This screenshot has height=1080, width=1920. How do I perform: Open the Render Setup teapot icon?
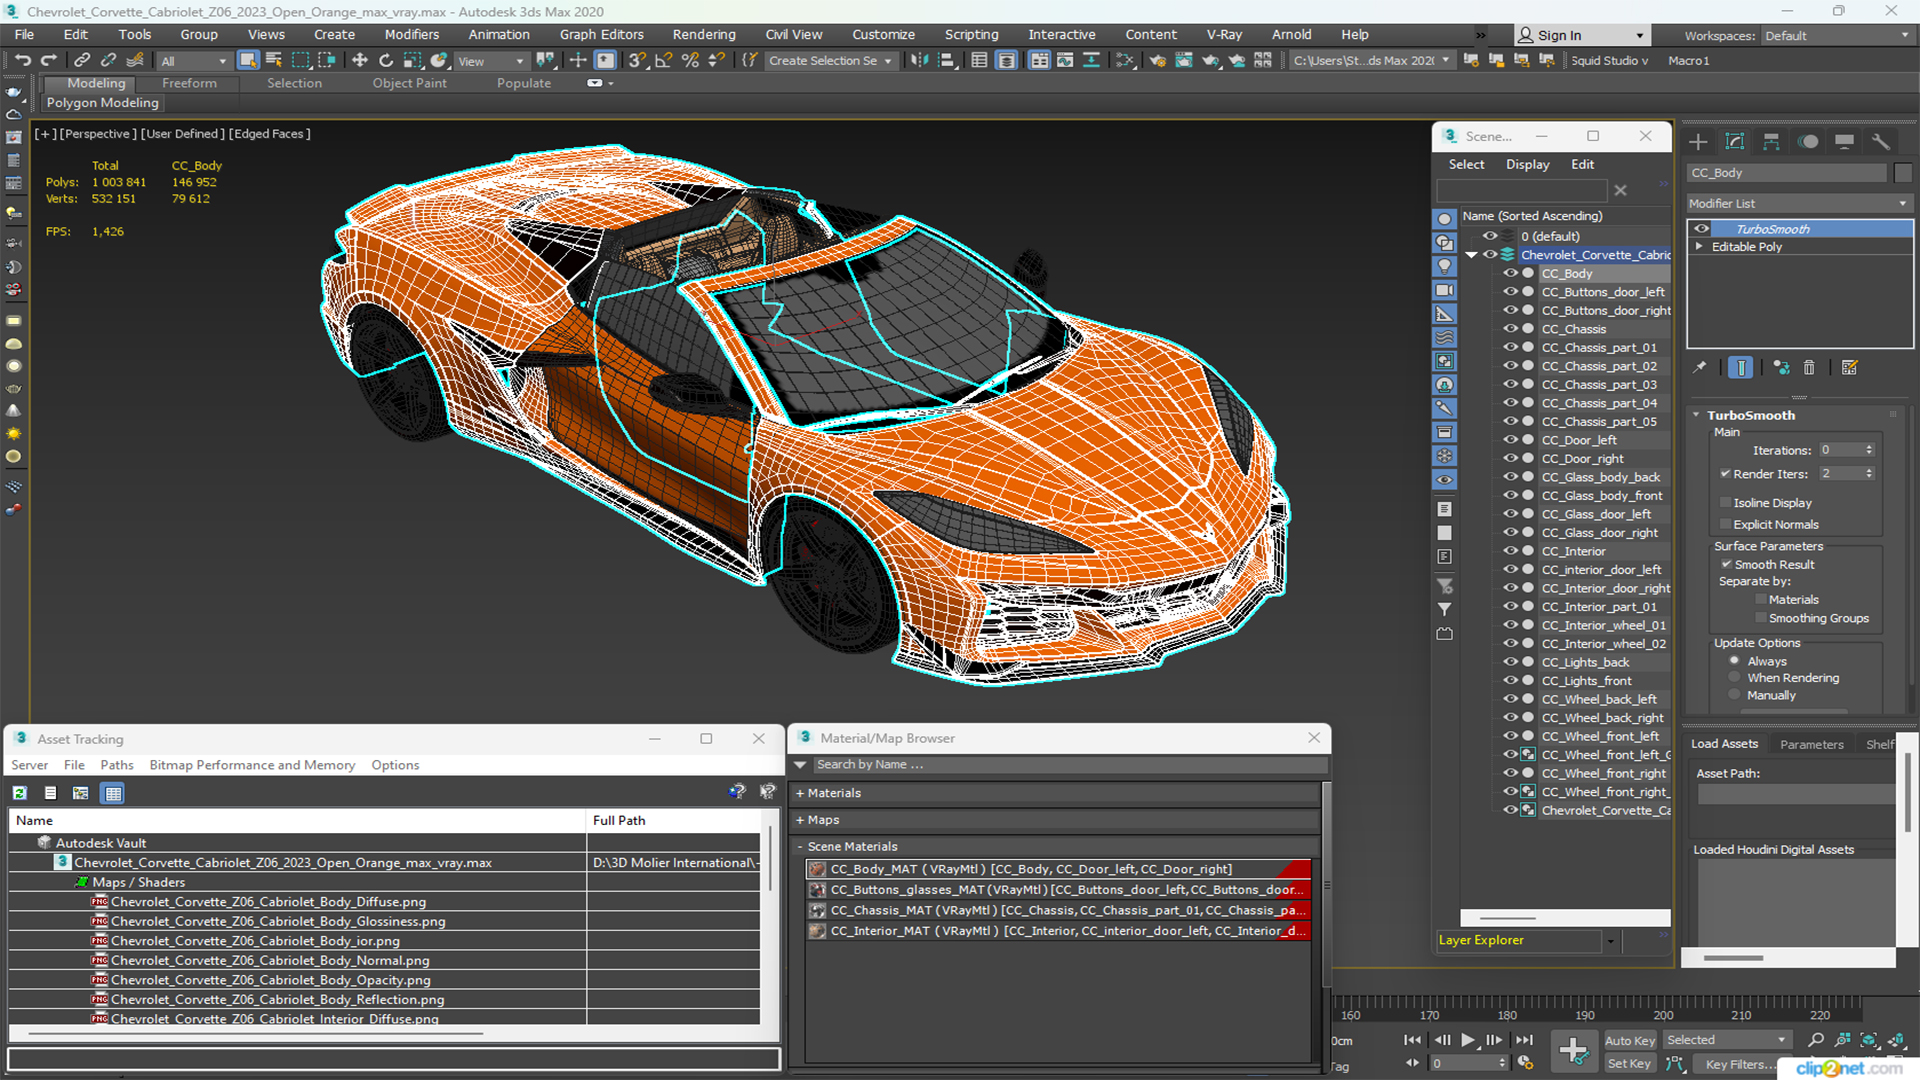coord(1158,61)
